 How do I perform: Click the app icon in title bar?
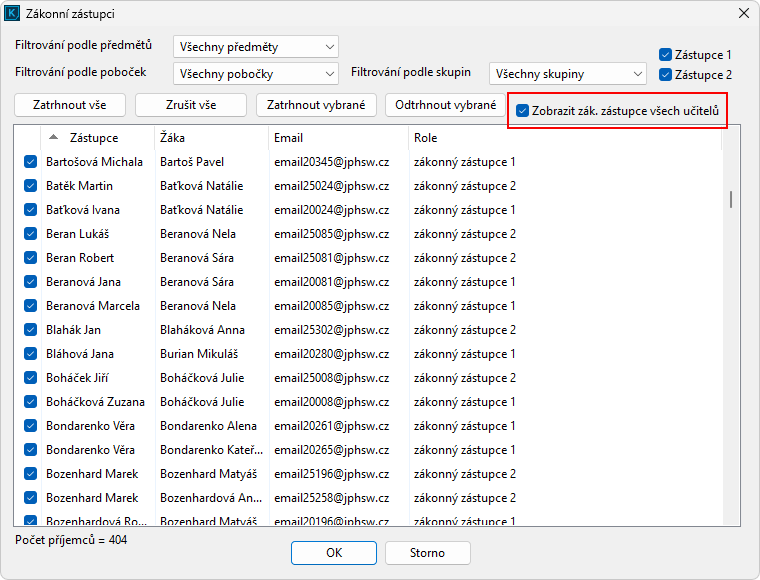[13, 13]
